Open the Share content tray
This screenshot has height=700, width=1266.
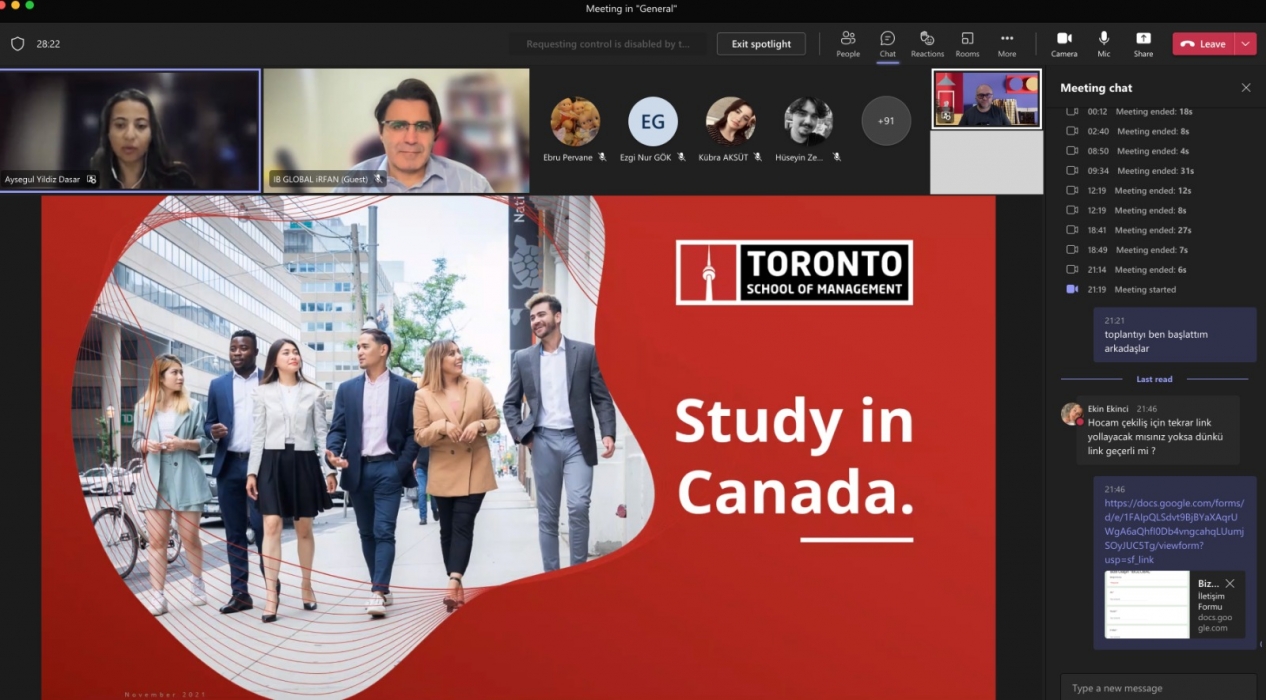pos(1143,44)
